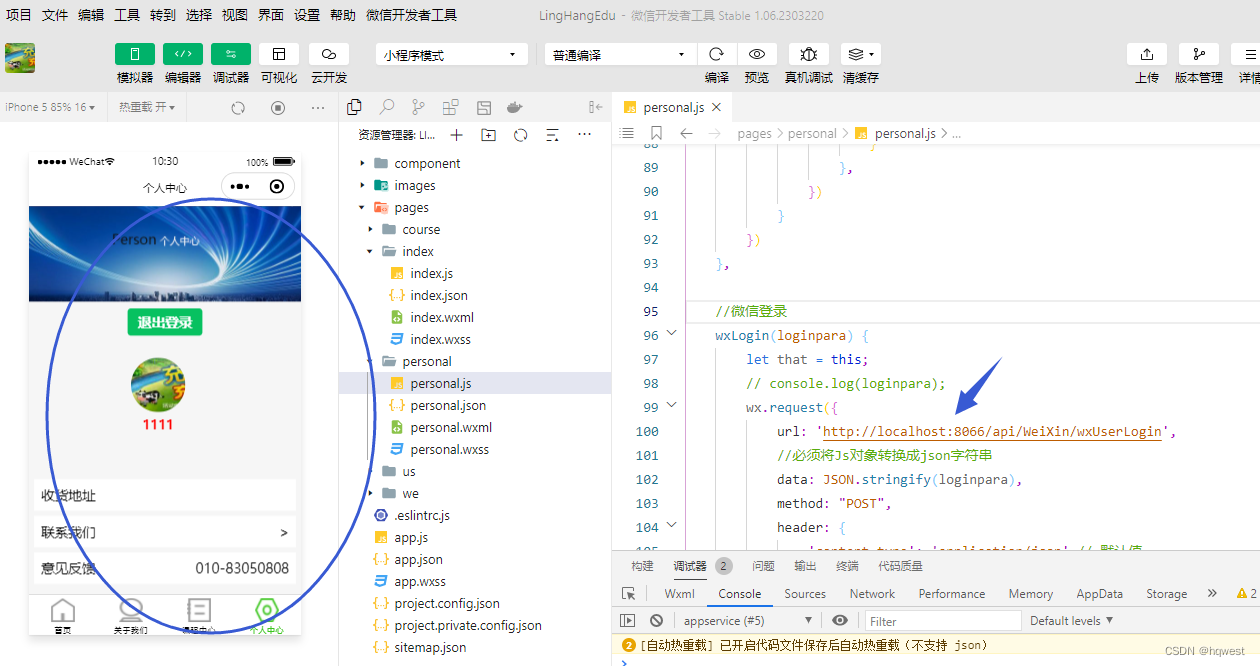Toggle the Debugger (调试器) panel button
The width and height of the screenshot is (1260, 666).
coord(231,54)
